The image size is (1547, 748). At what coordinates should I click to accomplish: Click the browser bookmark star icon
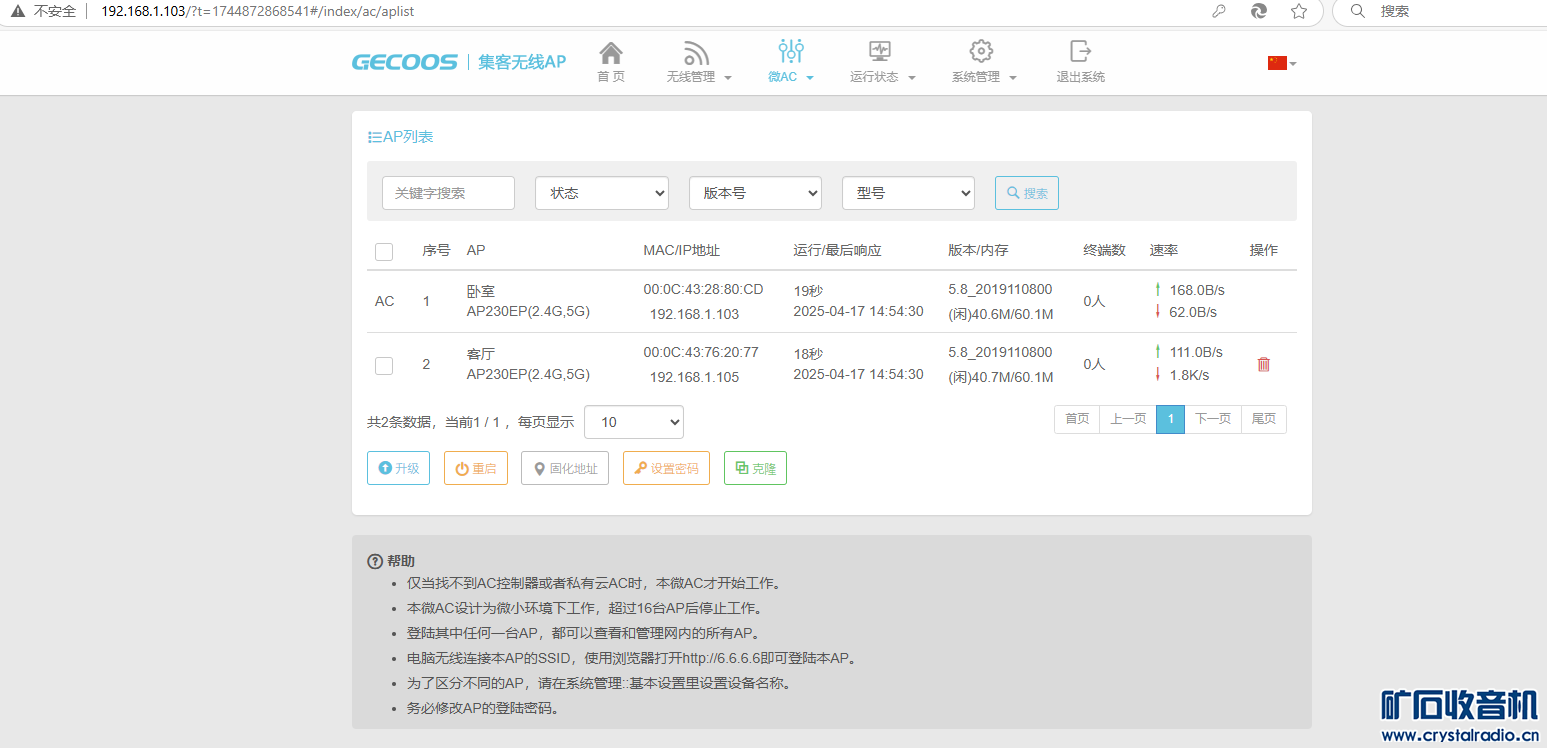[x=1299, y=11]
